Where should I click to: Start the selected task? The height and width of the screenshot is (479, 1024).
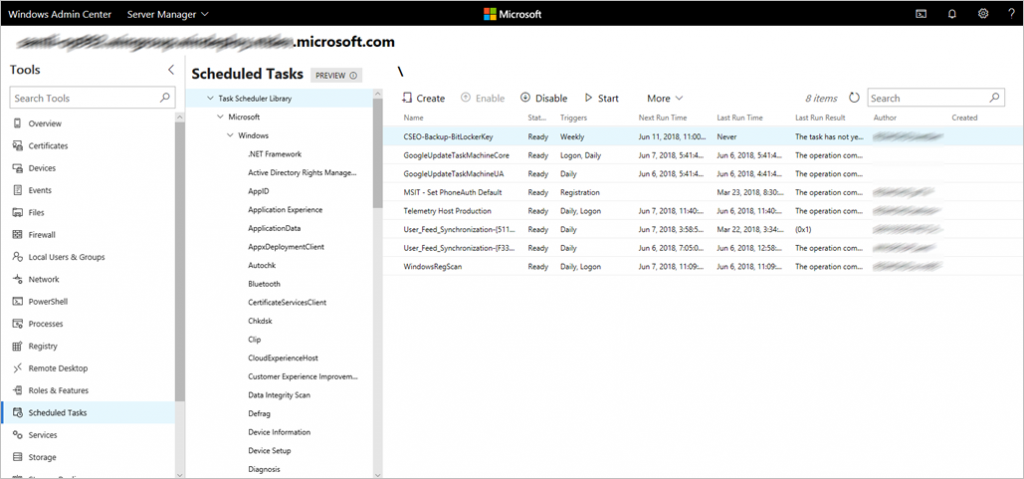tap(601, 98)
